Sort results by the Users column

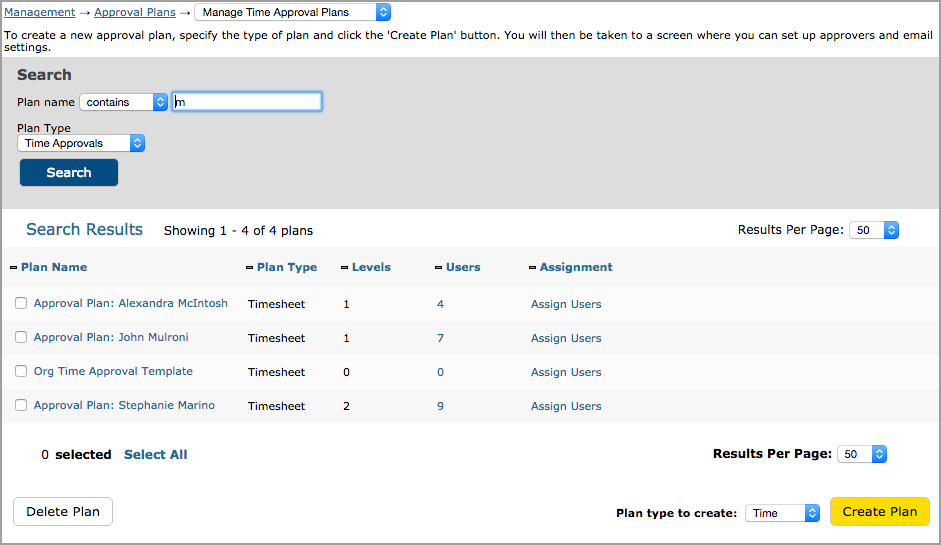pyautogui.click(x=463, y=267)
